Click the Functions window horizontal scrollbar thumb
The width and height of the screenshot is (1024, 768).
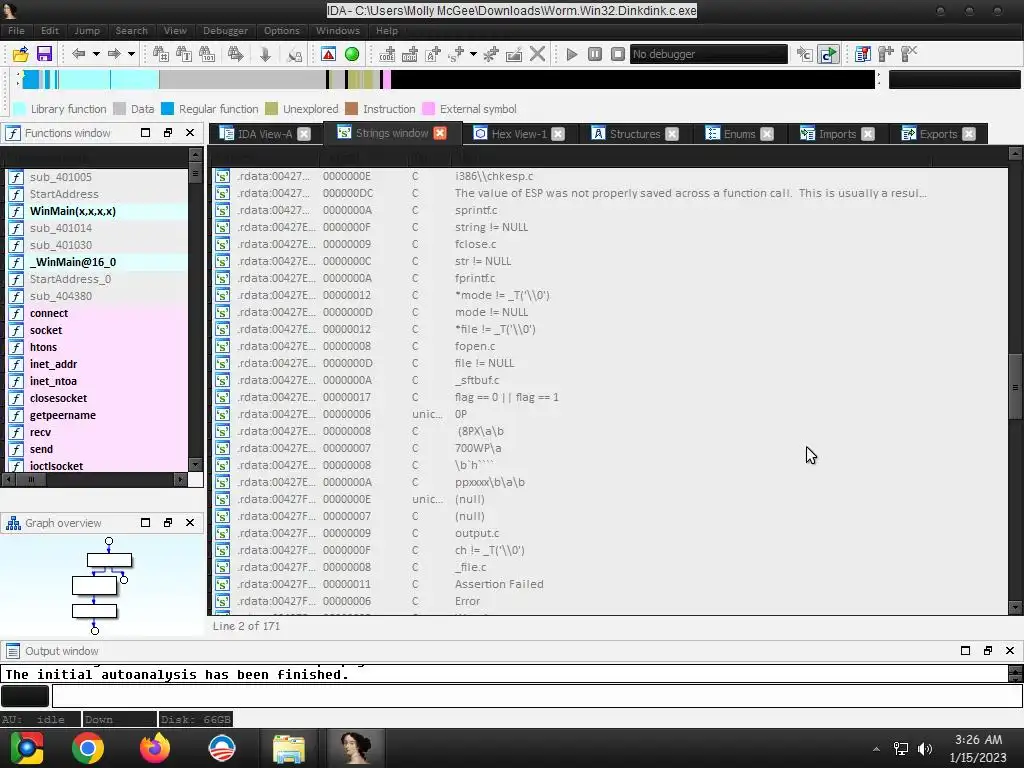tap(30, 479)
